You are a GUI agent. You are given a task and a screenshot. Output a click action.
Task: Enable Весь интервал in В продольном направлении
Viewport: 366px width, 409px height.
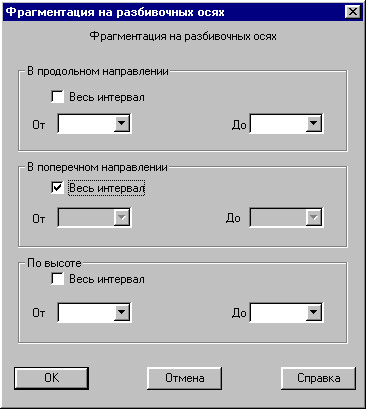(58, 97)
